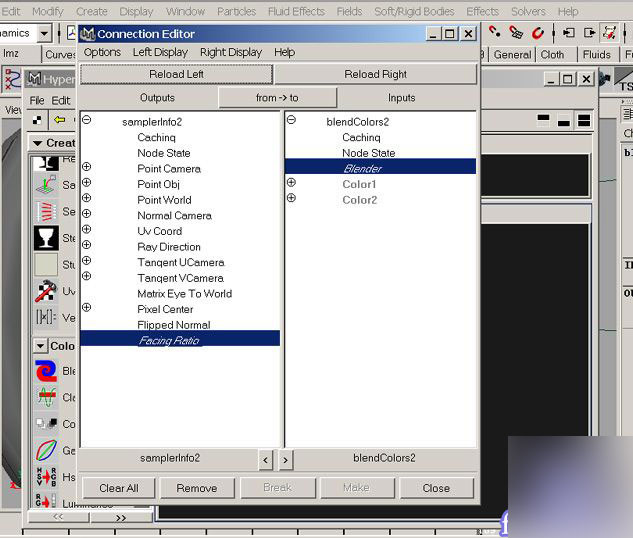This screenshot has width=633, height=538.
Task: Open the Solvers menu
Action: click(528, 11)
